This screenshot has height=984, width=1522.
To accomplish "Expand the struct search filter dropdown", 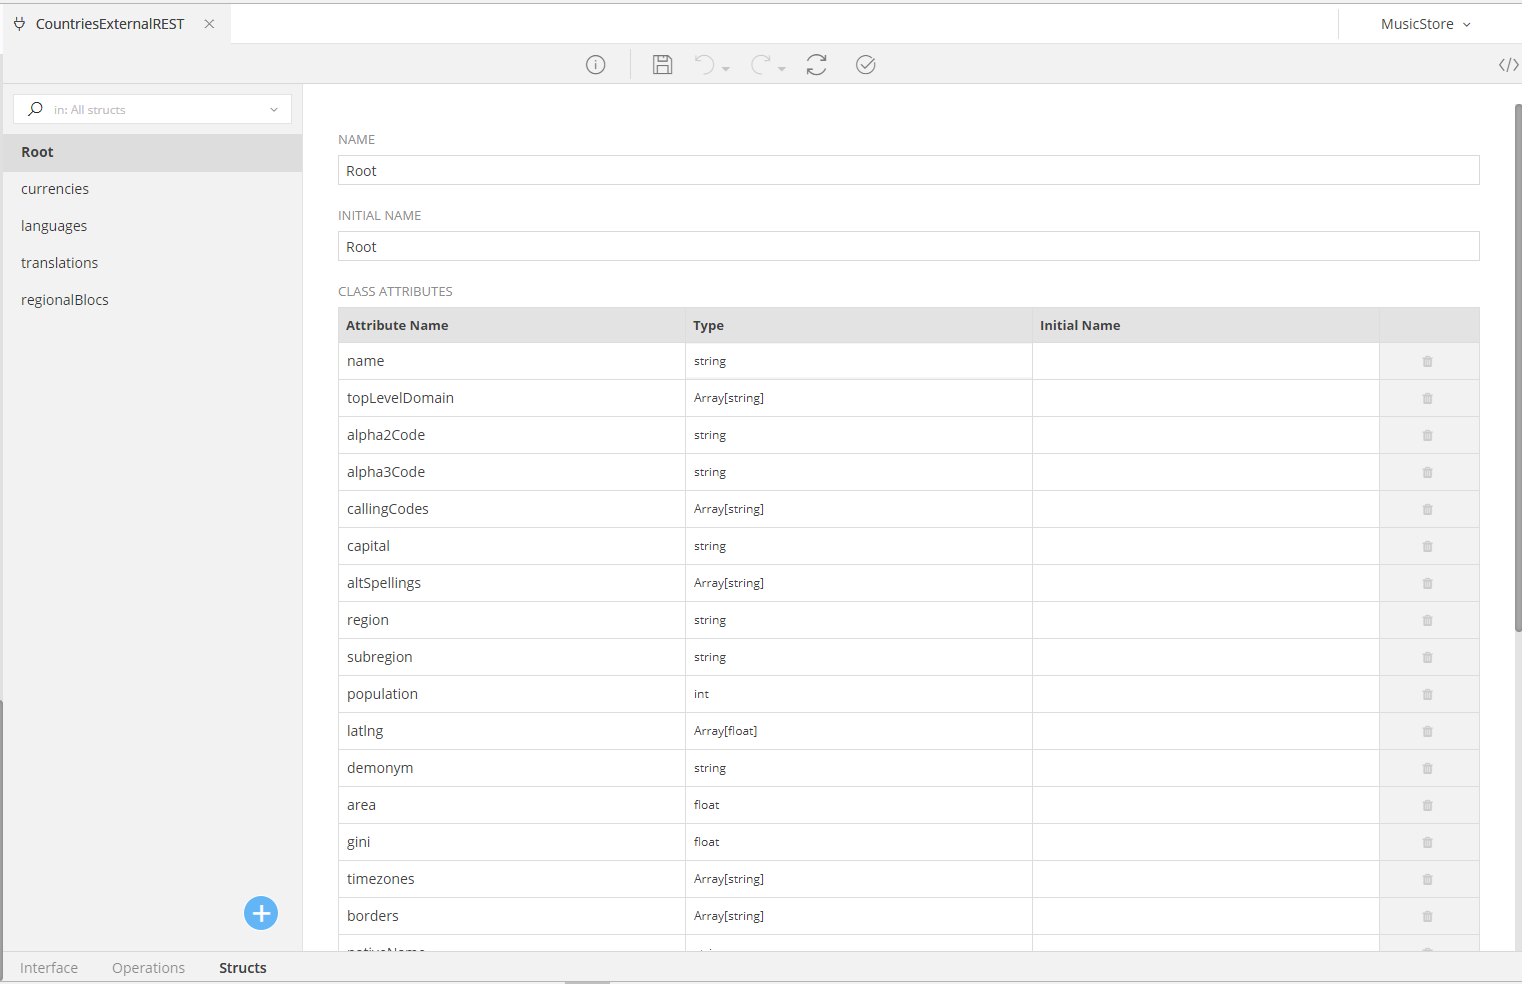I will click(x=274, y=110).
